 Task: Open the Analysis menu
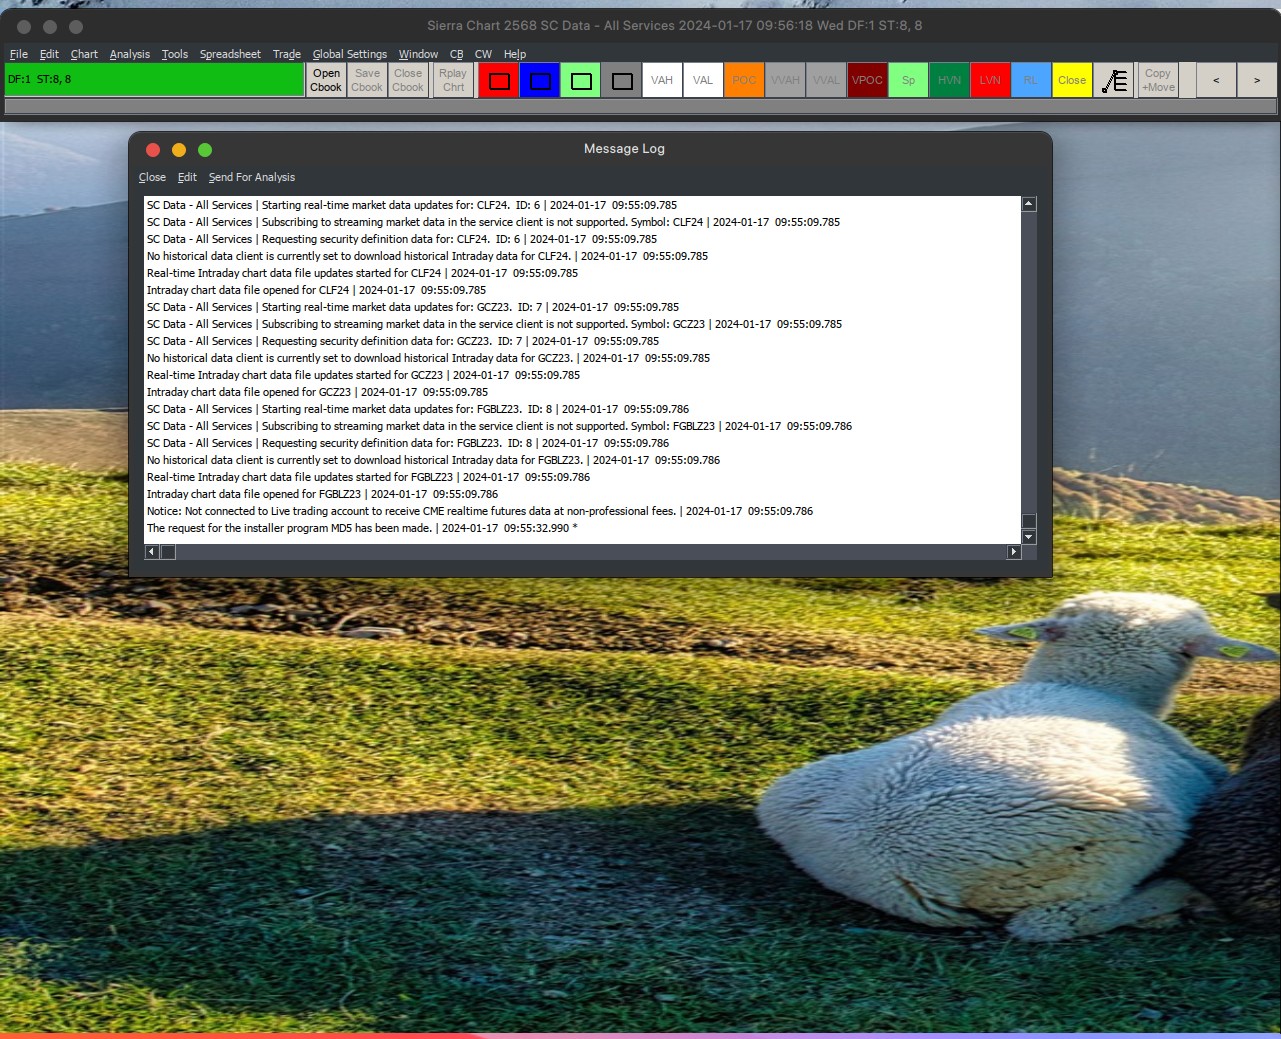pyautogui.click(x=130, y=54)
